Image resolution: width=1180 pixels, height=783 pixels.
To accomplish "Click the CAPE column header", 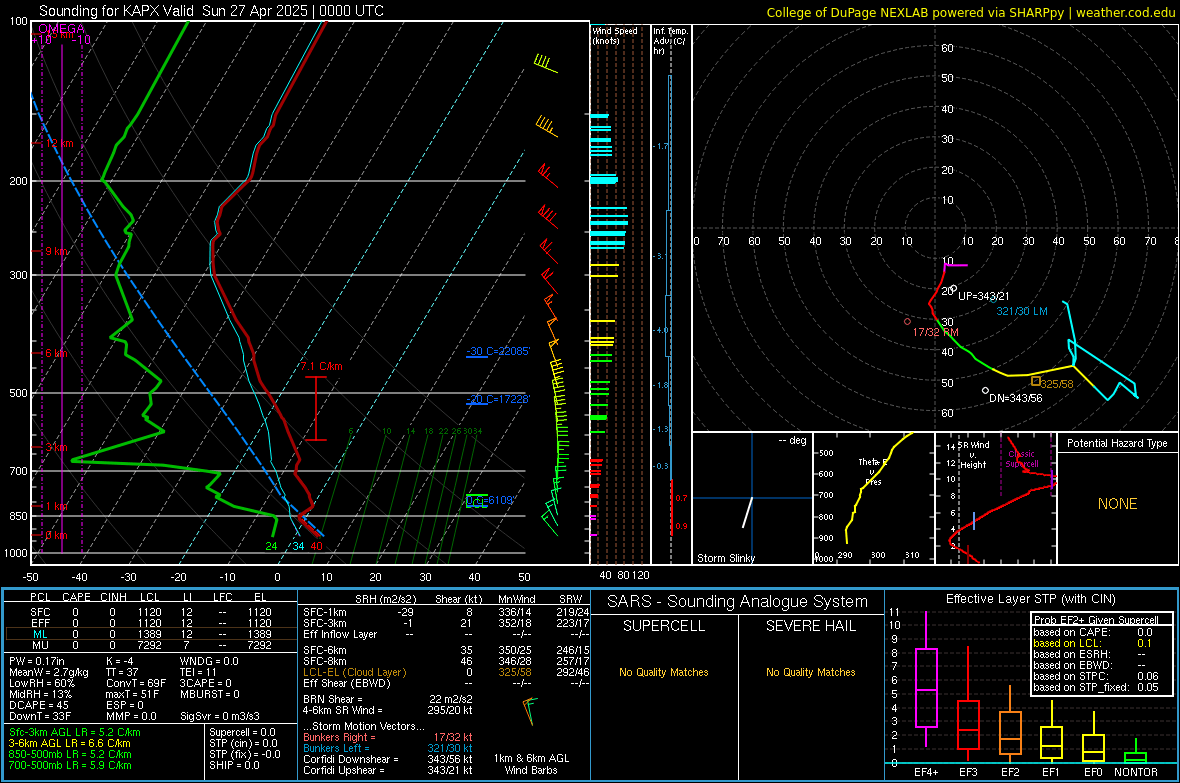I will [x=76, y=597].
